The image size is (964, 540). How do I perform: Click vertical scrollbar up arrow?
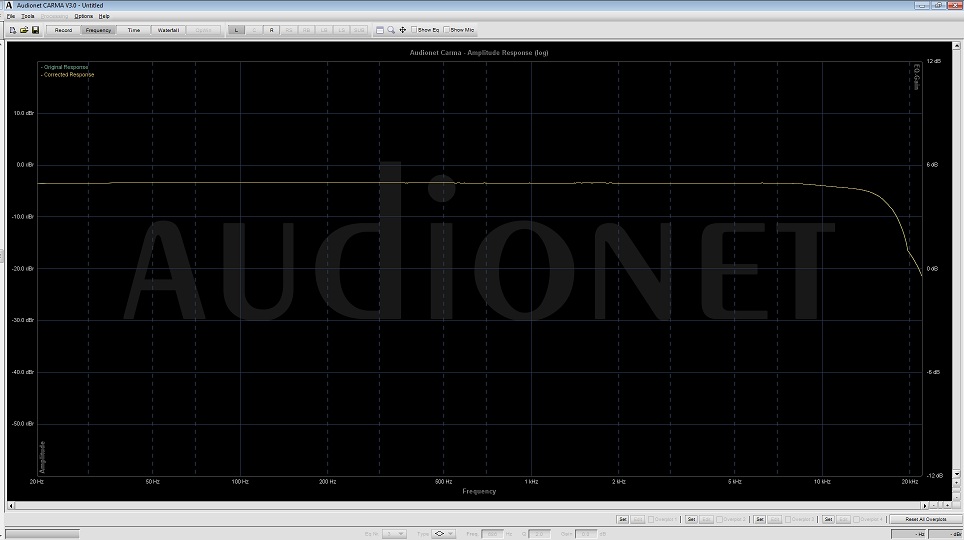coord(956,46)
